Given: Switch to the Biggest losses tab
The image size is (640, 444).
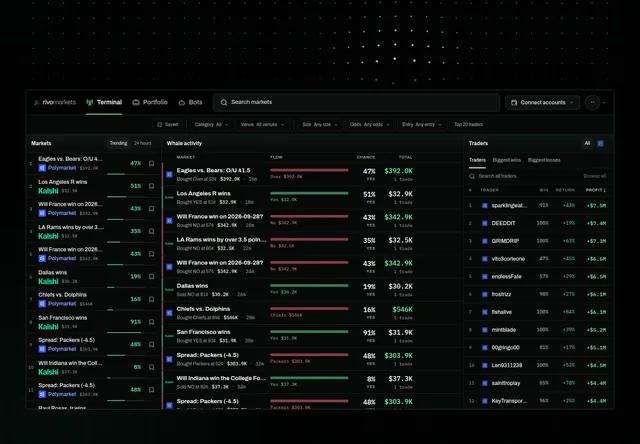Looking at the screenshot, I should tap(544, 160).
